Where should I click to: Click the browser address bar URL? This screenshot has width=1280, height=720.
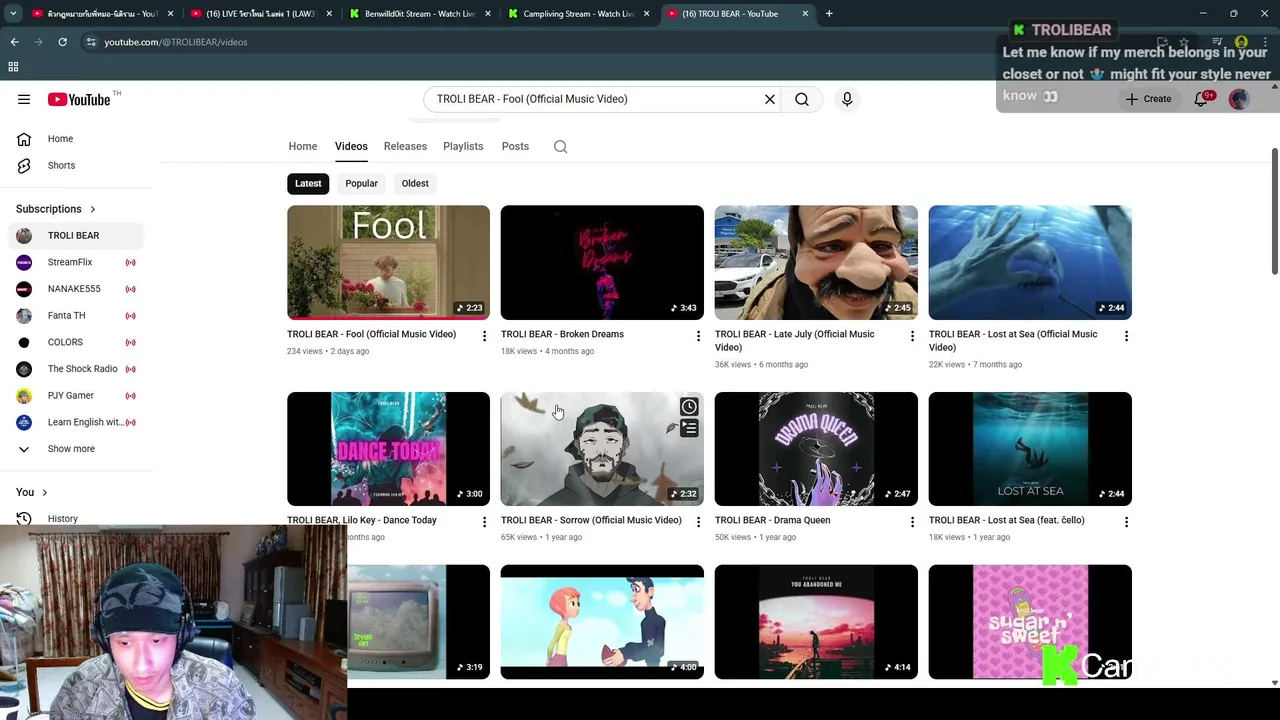point(176,42)
